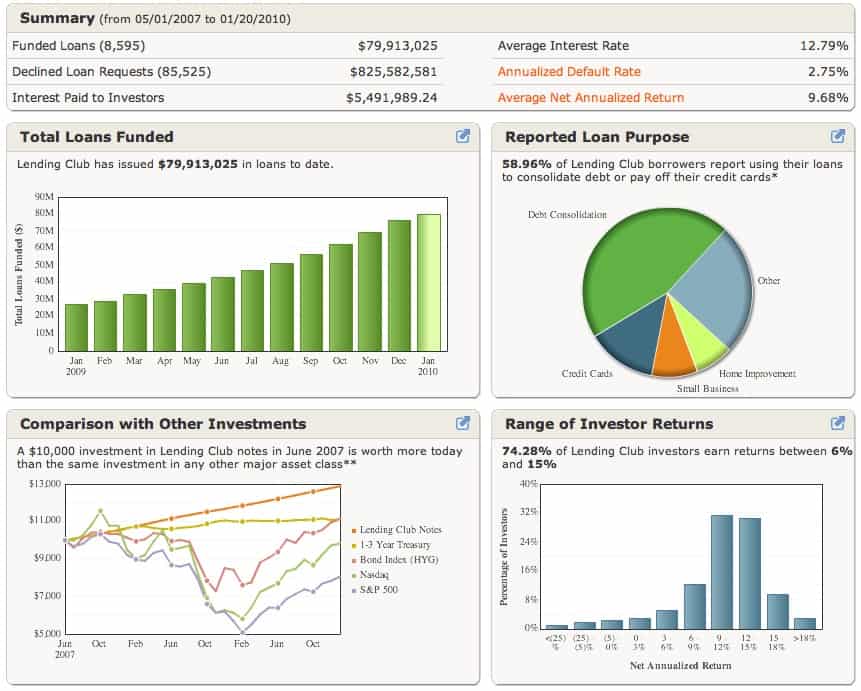Click the popout icon on Range of Investor Returns
This screenshot has width=861, height=691.
click(x=838, y=424)
